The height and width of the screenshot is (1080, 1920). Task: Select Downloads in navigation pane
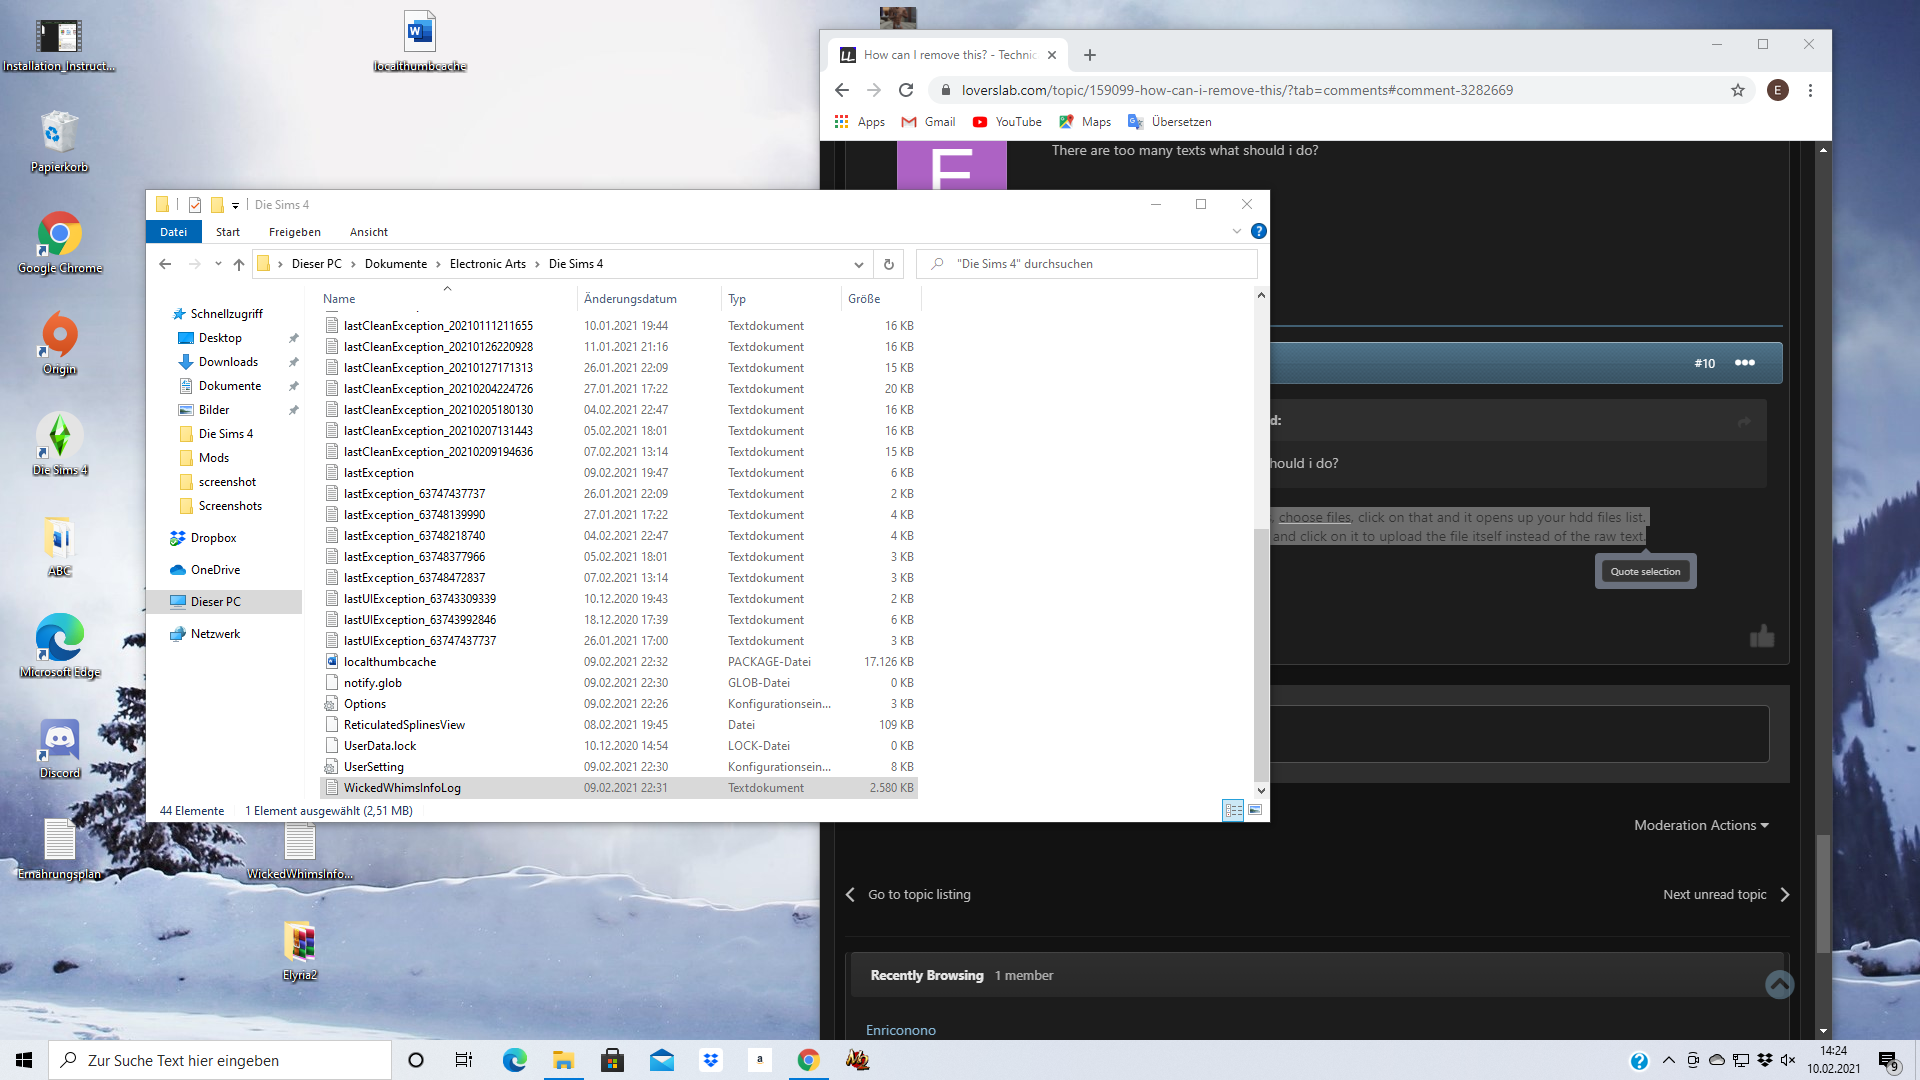click(228, 362)
